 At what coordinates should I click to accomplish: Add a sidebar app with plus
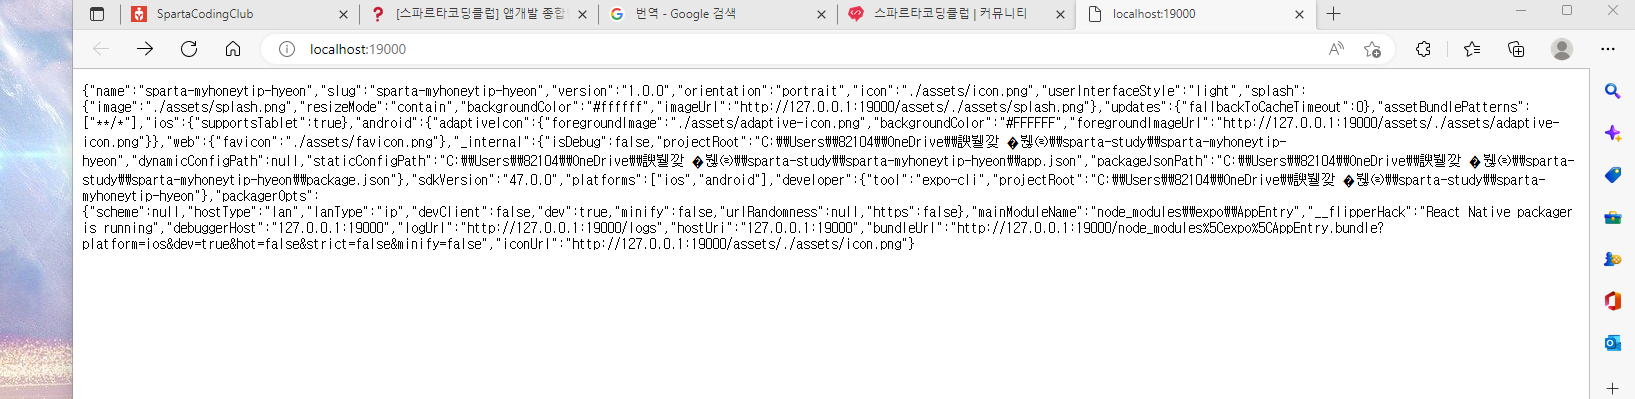pos(1612,388)
